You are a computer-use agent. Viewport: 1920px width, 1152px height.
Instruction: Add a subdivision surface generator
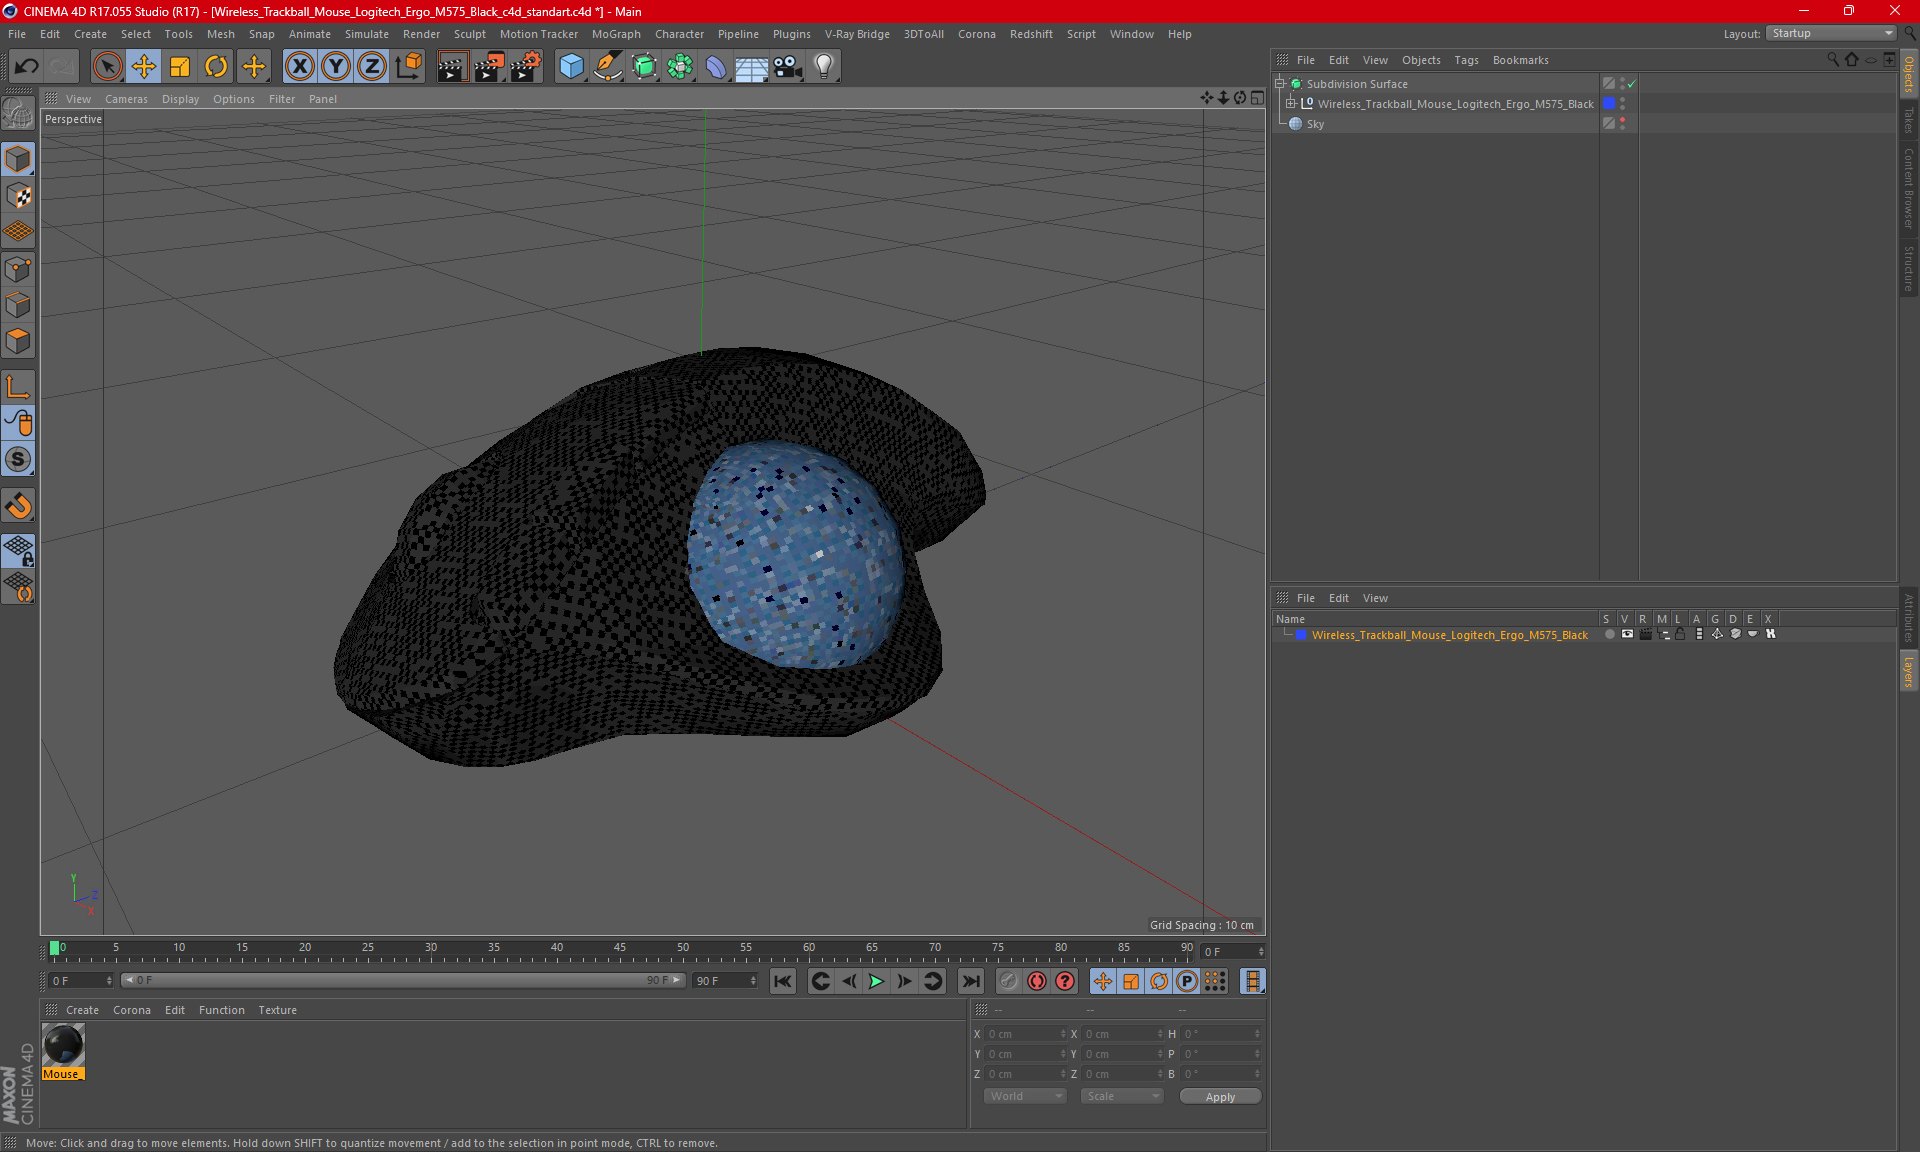pyautogui.click(x=644, y=67)
